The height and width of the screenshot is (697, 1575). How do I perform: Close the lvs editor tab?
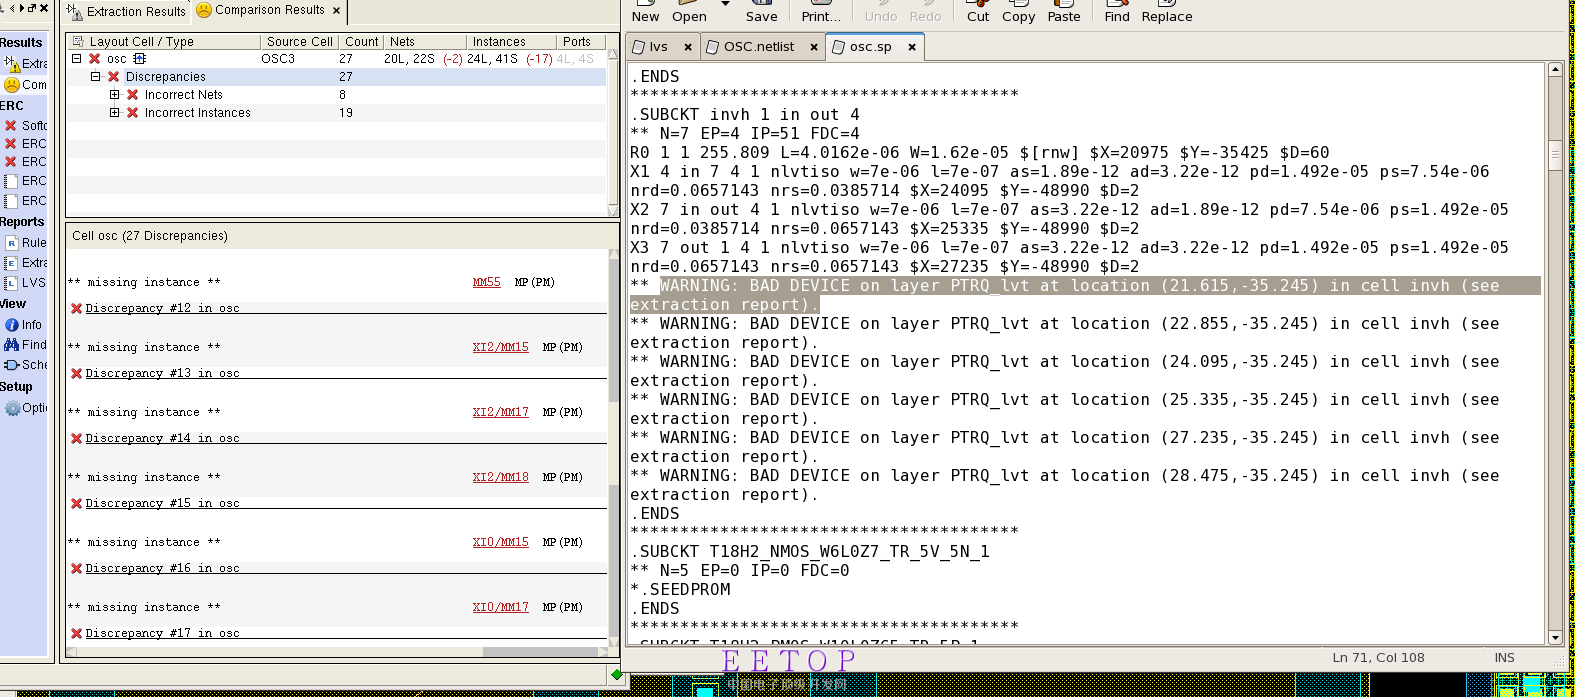[x=688, y=47]
